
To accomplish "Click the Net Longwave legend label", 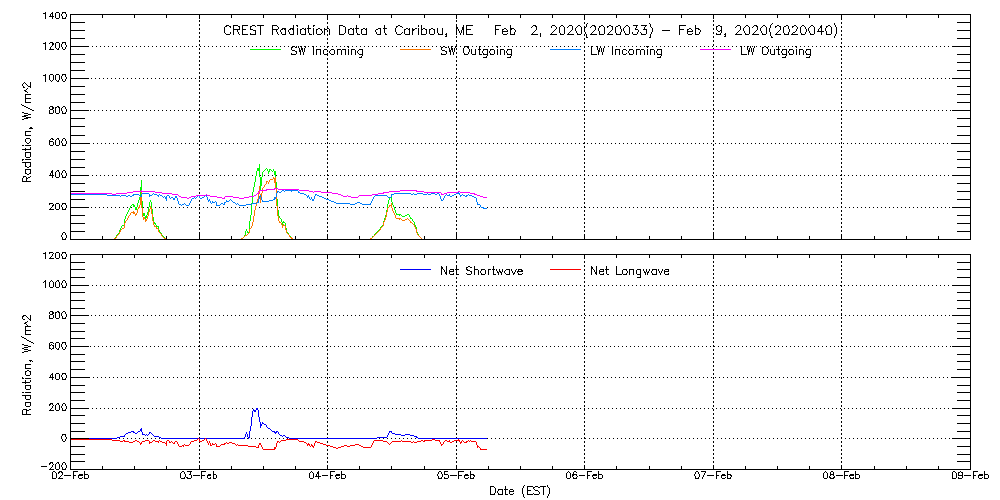I will coord(631,271).
